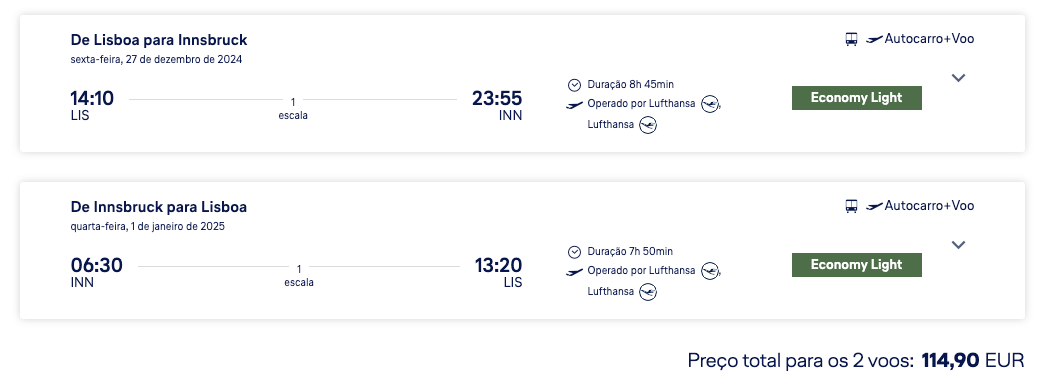Click the clock icon beside Duração 7h 50min

click(574, 252)
